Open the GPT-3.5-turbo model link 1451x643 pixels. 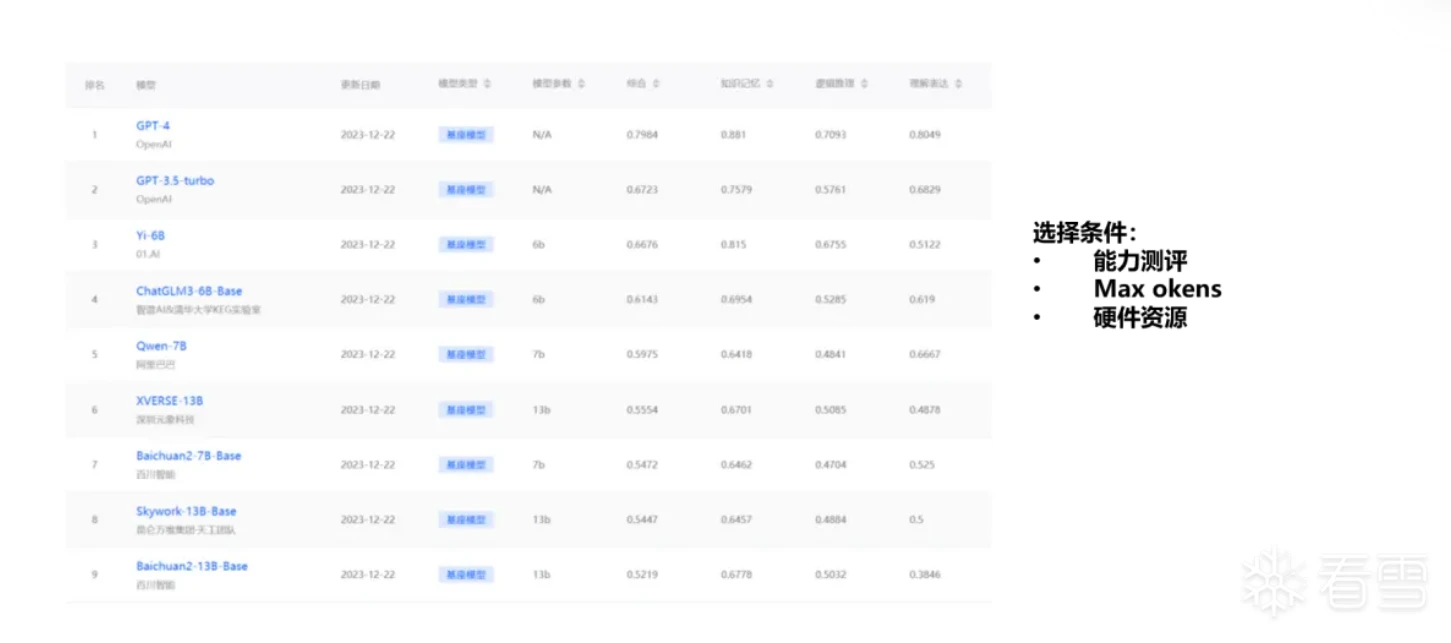pos(175,181)
